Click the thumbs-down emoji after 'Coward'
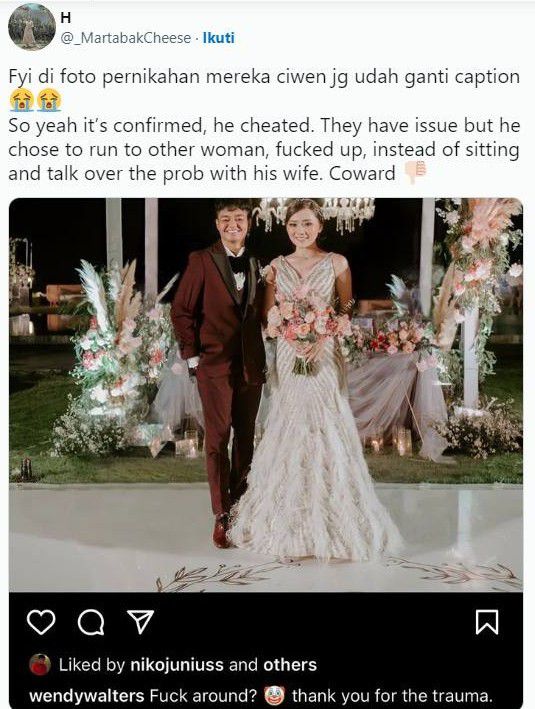The image size is (535, 709). click(416, 172)
